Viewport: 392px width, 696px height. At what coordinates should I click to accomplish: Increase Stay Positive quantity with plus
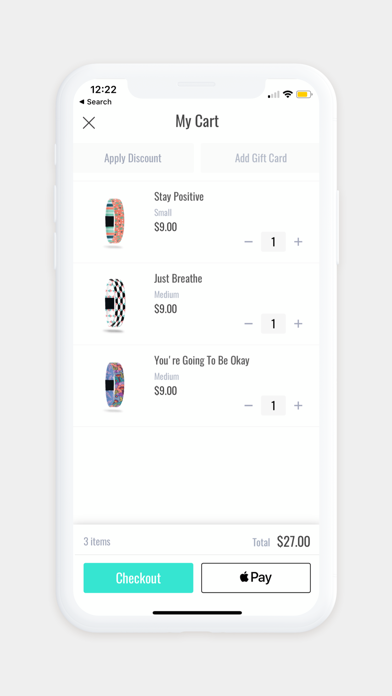(298, 242)
